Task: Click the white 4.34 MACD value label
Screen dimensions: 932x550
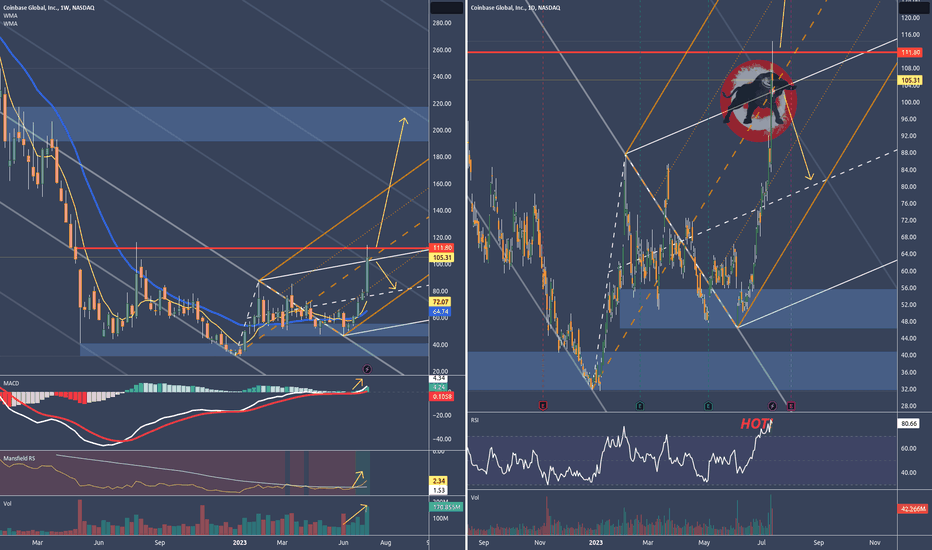Action: pos(439,378)
